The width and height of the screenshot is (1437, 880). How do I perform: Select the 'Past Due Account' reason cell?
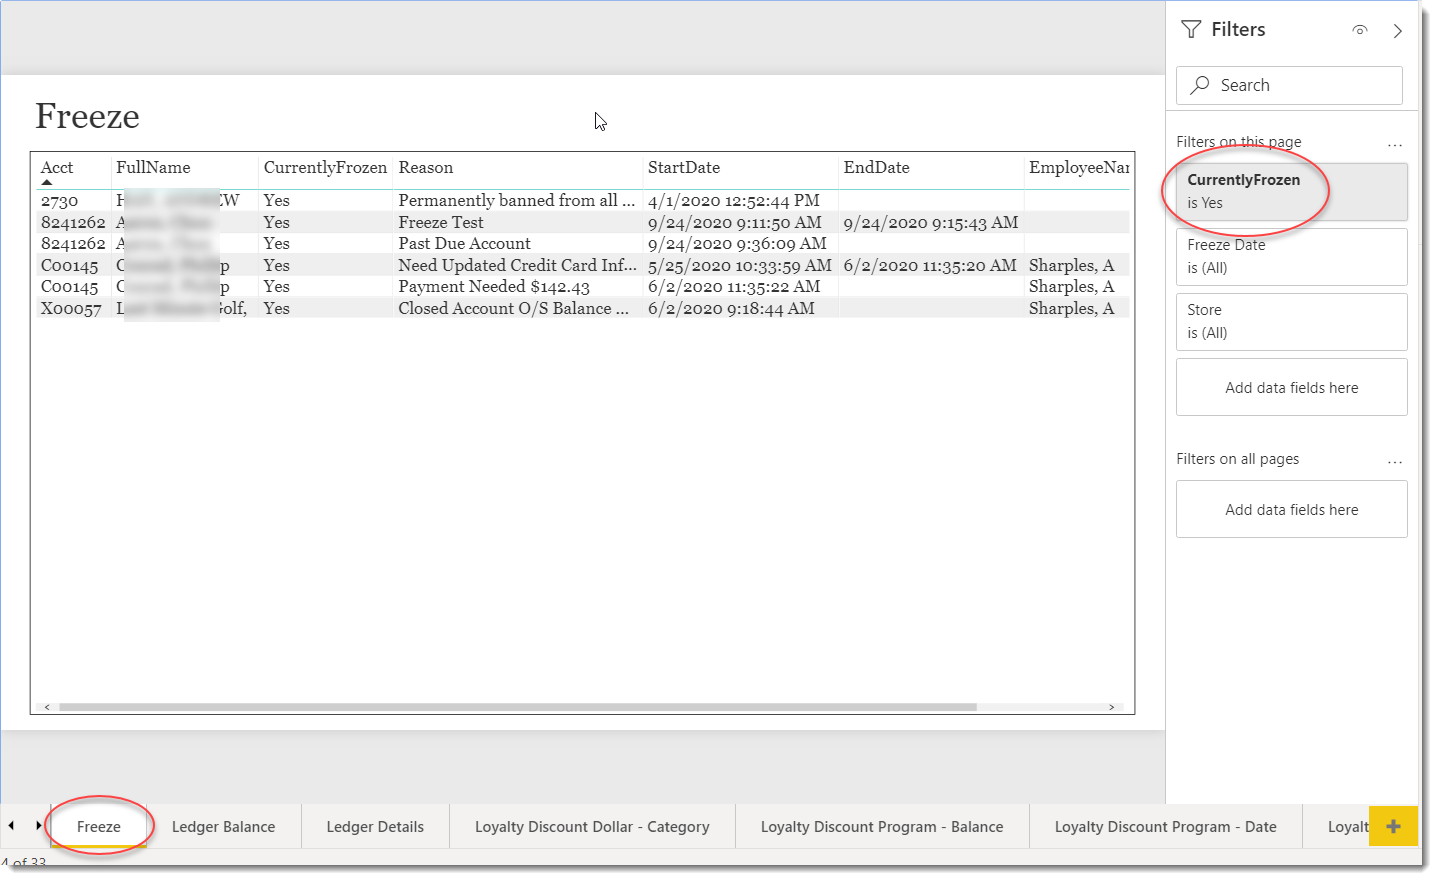point(465,244)
